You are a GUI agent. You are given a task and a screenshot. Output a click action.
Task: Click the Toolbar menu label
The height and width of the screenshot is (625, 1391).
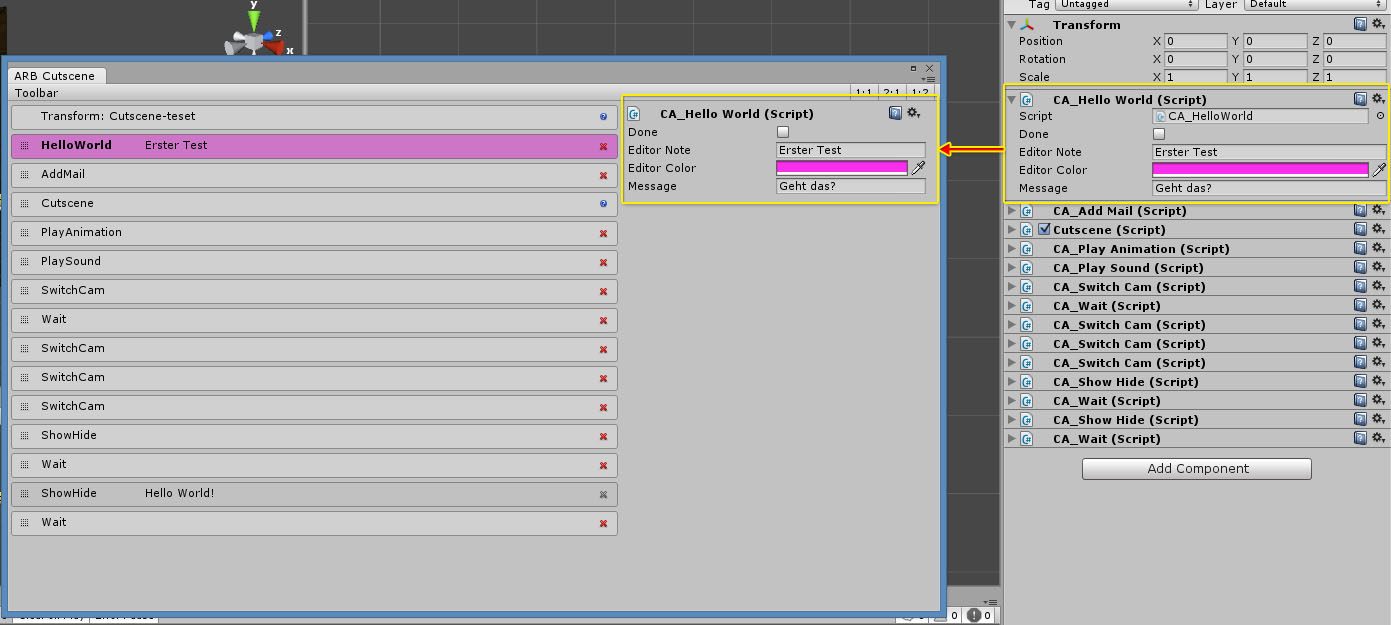(36, 93)
